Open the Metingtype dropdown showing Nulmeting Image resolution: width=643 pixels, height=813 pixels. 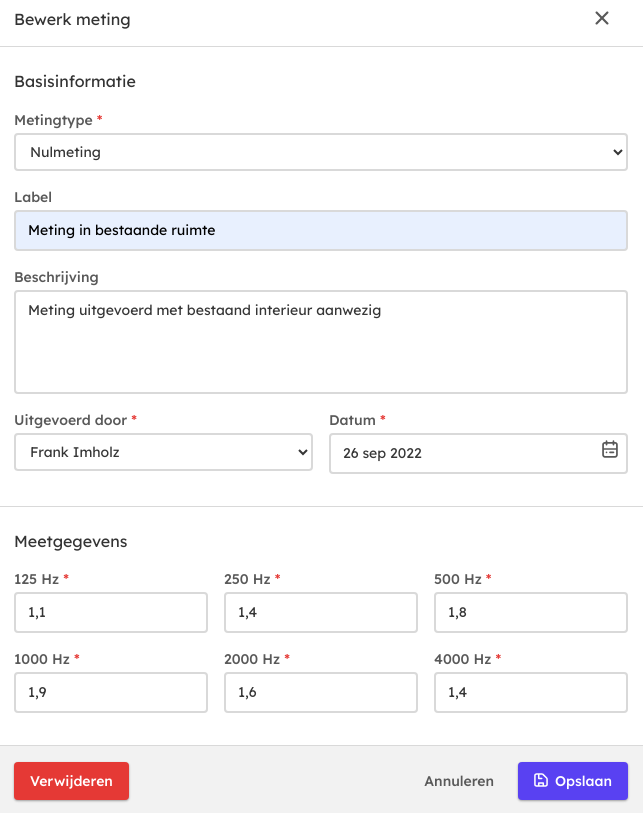320,153
